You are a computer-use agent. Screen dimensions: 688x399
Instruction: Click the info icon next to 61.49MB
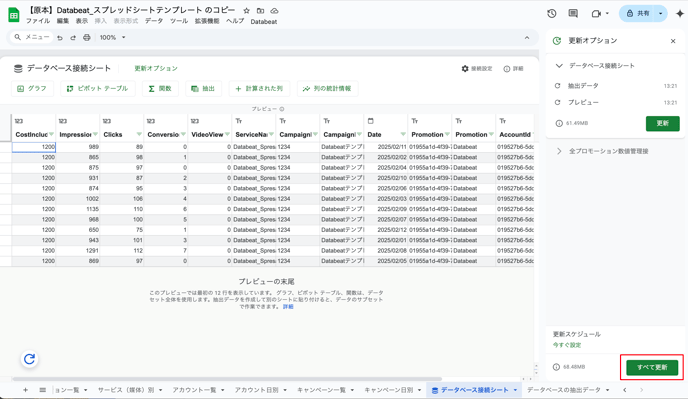[559, 123]
